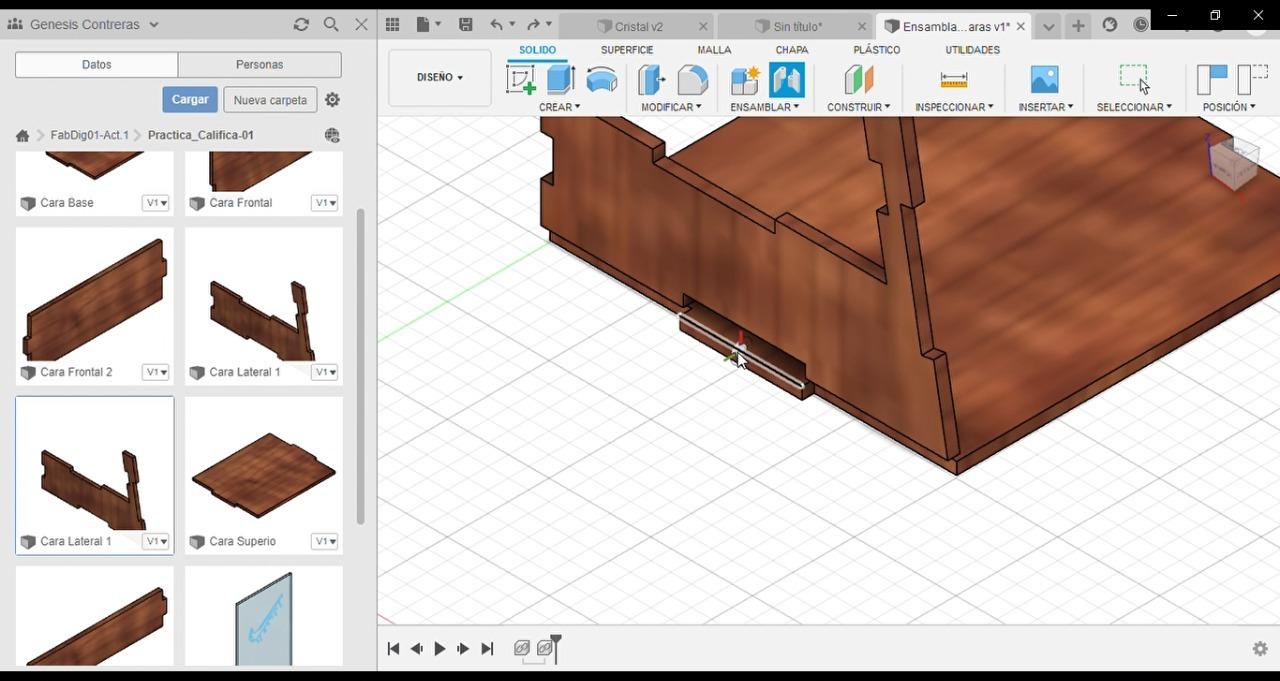Open the Measure tool in Inspeccionar
Viewport: 1280px width, 681px height.
click(x=954, y=80)
